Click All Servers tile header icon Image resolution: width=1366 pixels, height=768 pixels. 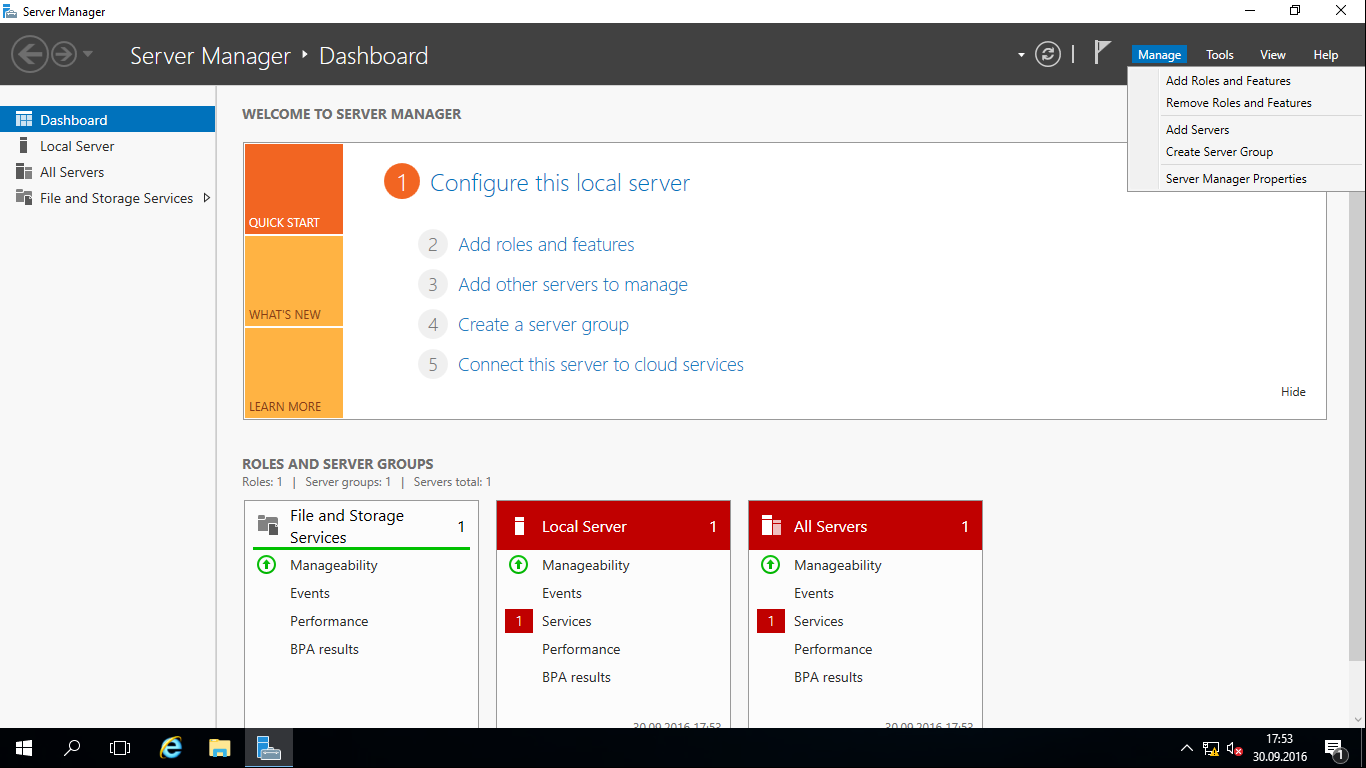pos(771,526)
